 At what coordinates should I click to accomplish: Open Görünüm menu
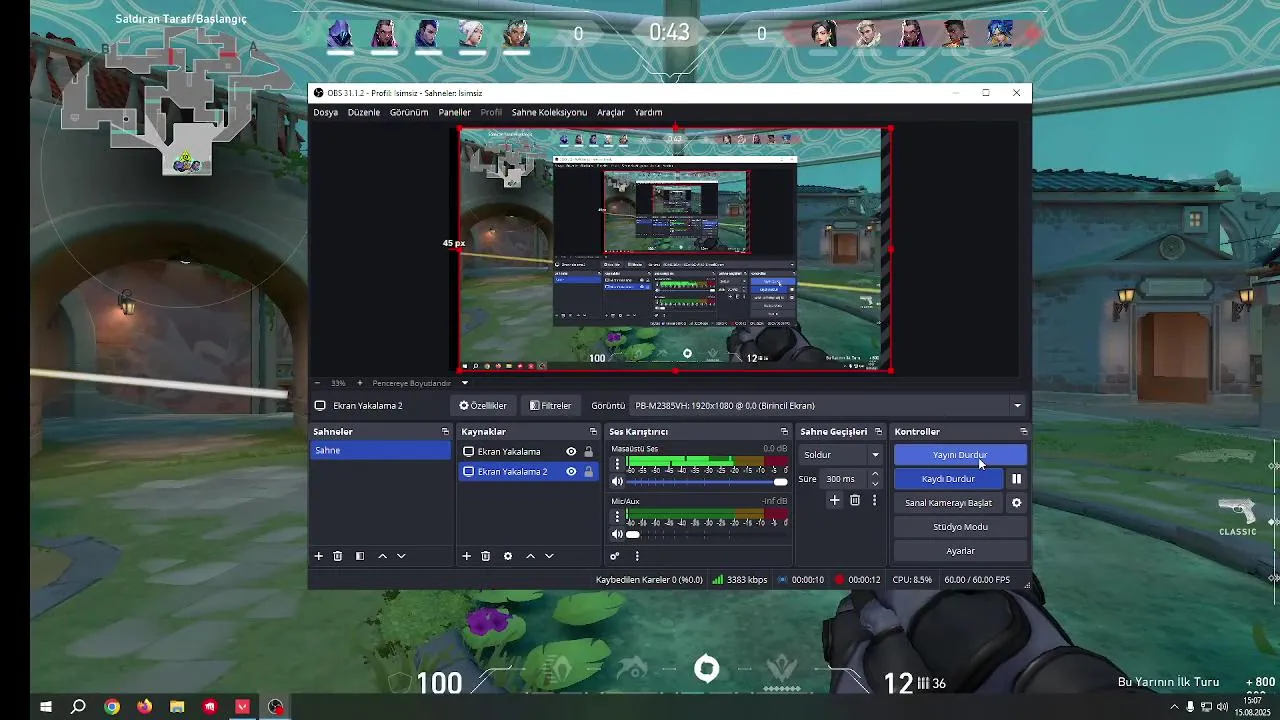click(x=409, y=112)
